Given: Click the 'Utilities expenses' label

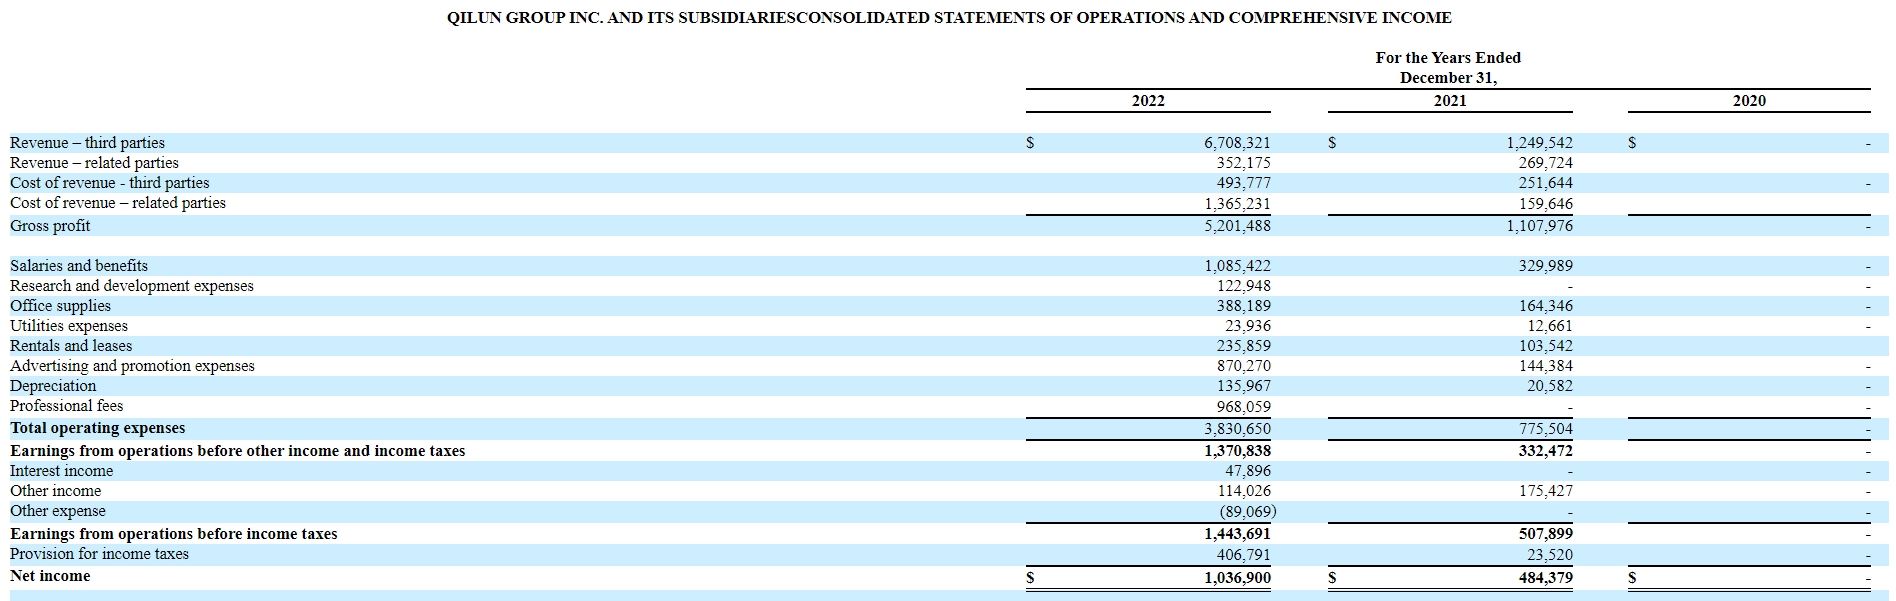Looking at the screenshot, I should [69, 326].
